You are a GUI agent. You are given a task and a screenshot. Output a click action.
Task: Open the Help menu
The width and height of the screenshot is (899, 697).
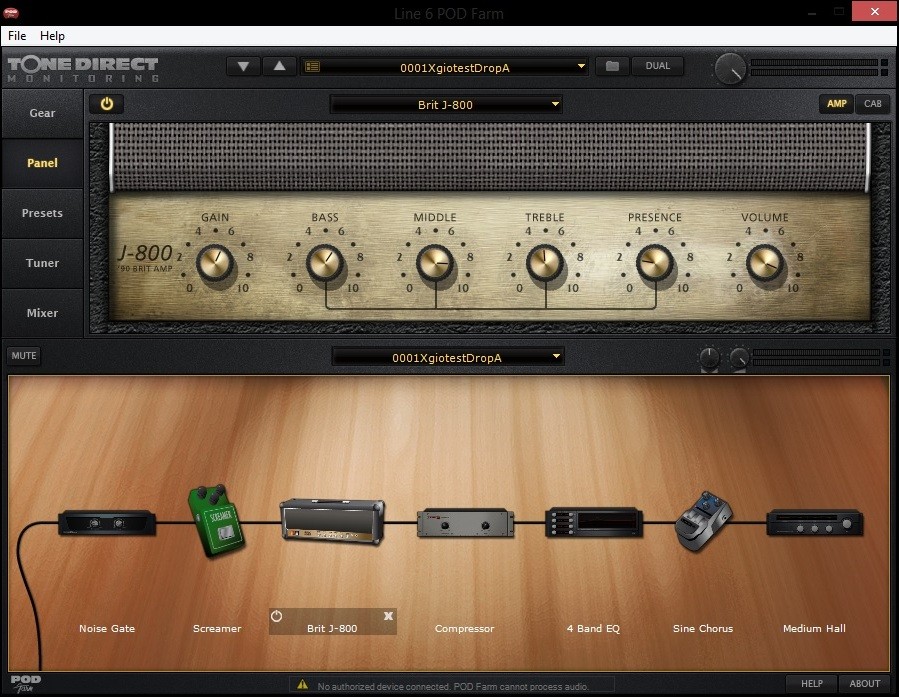point(52,36)
